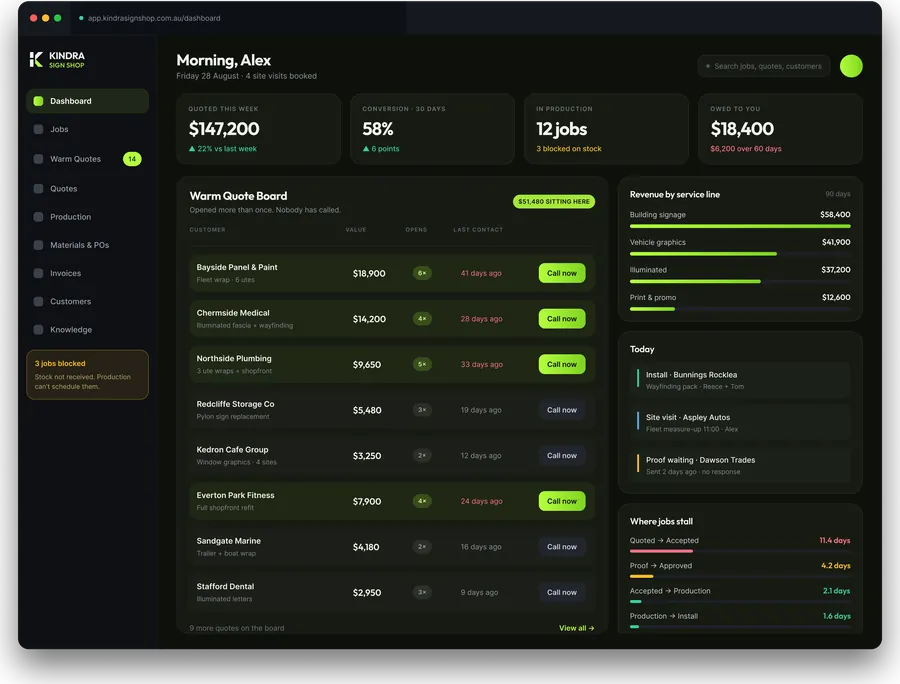
Task: Click '9 more quotes on the board'
Action: point(237,628)
